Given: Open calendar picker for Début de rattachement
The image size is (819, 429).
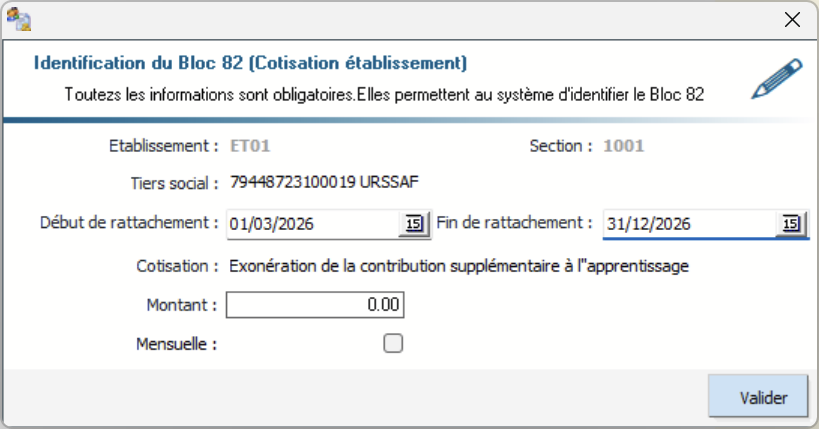Looking at the screenshot, I should pyautogui.click(x=412, y=224).
